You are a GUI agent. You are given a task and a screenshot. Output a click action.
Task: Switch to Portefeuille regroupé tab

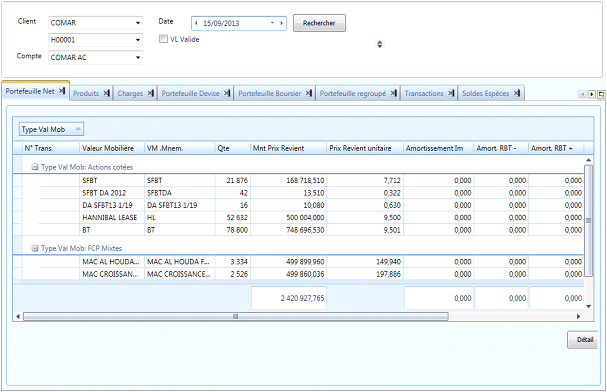353,93
